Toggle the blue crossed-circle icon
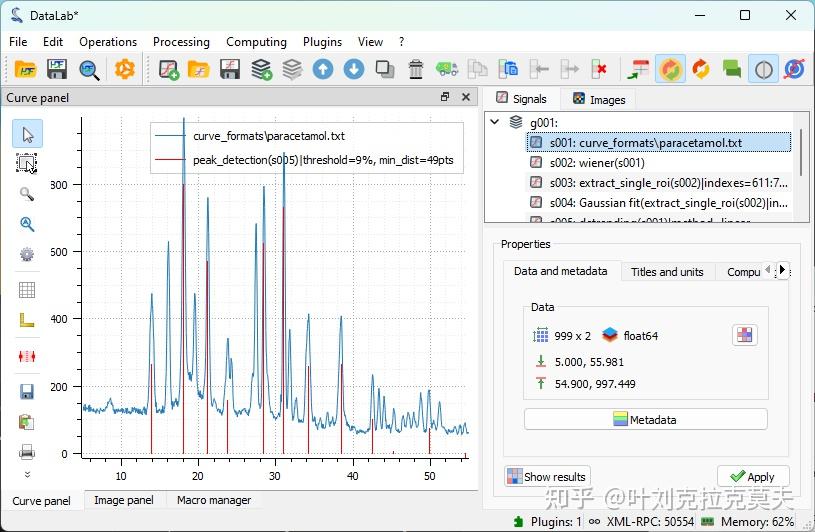Image resolution: width=815 pixels, height=532 pixels. [794, 69]
